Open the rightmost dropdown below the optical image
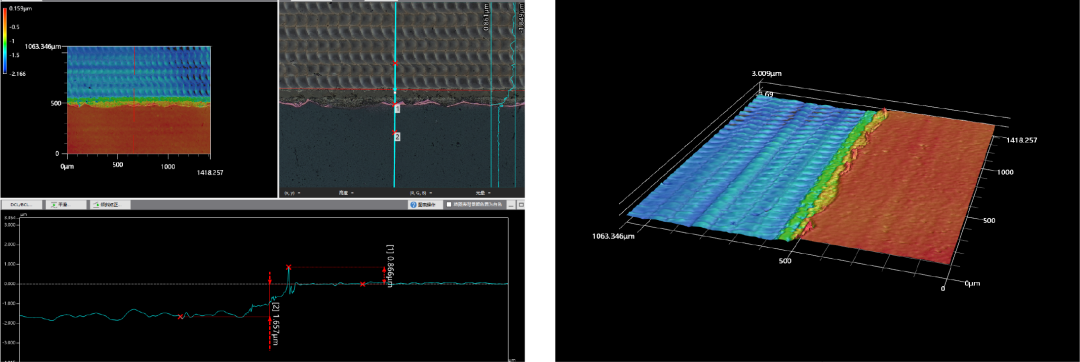 482,193
